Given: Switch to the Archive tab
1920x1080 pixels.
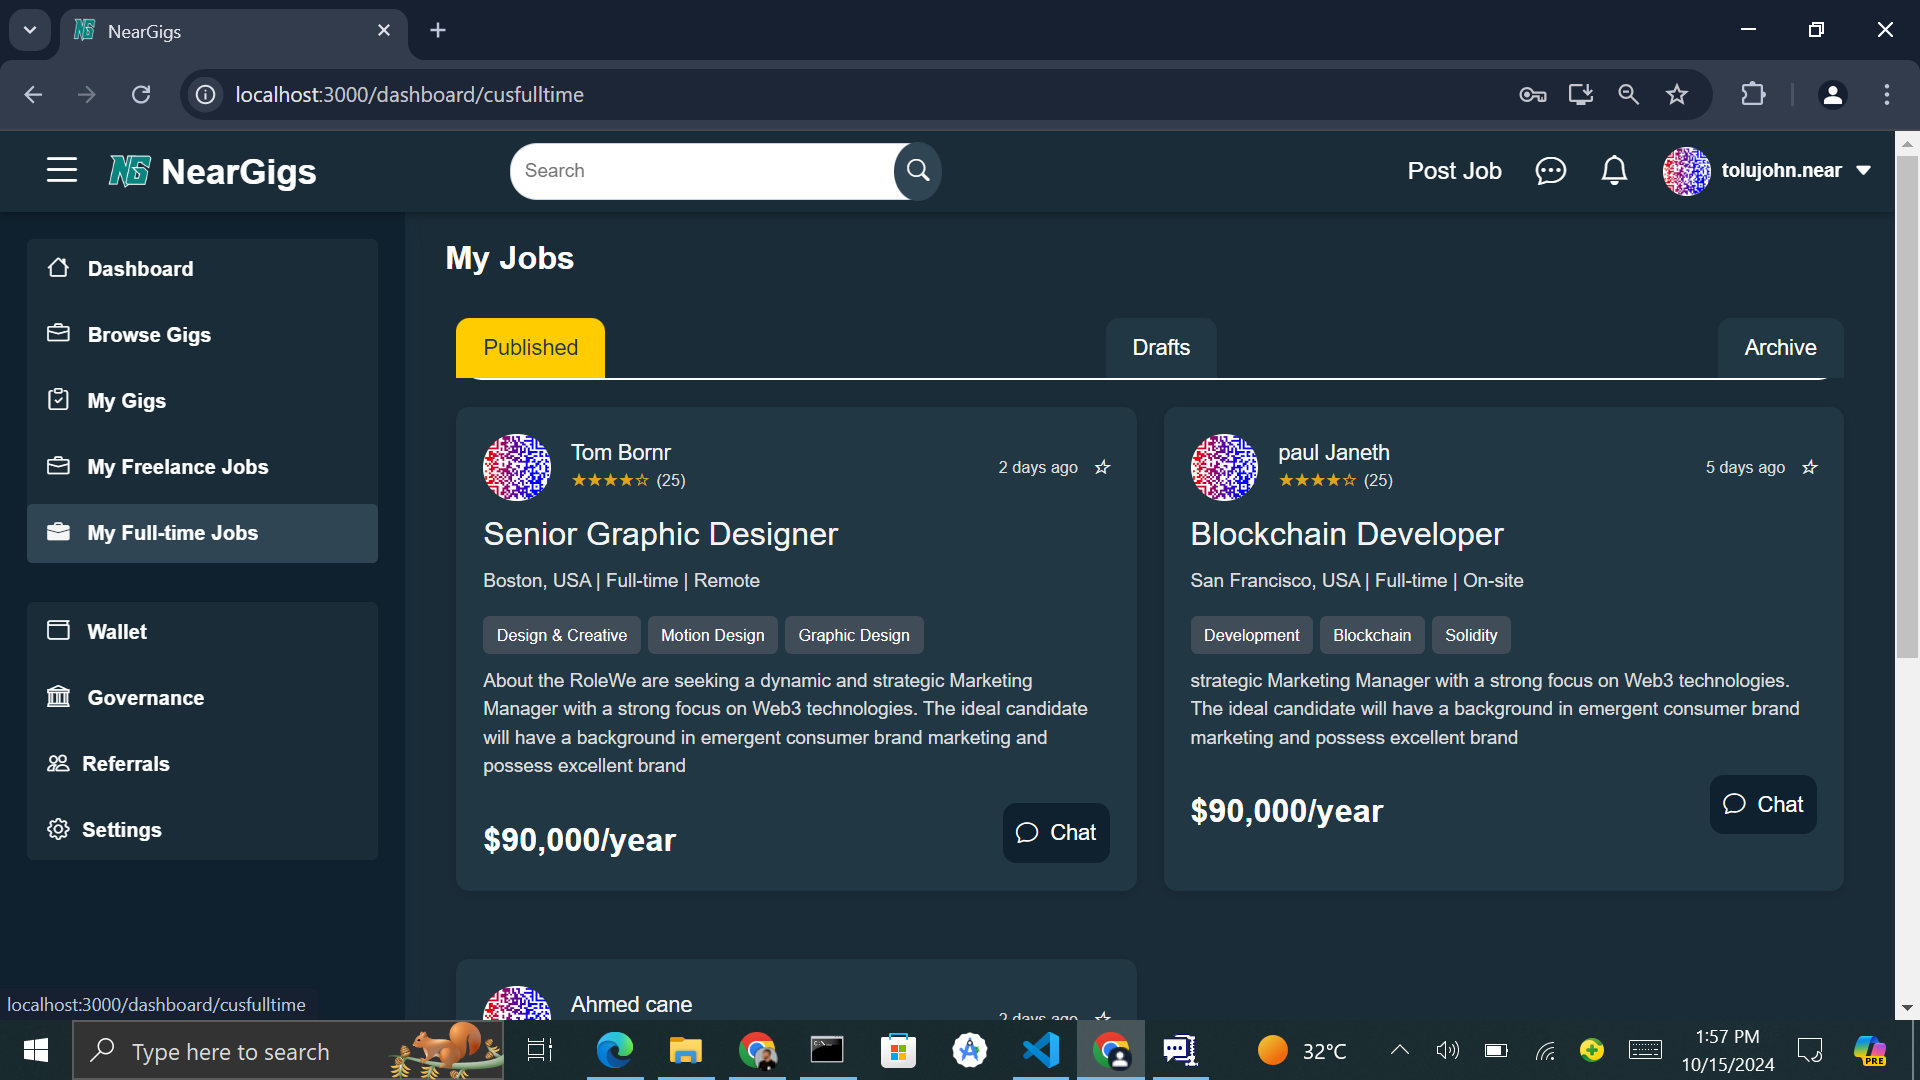Looking at the screenshot, I should point(1780,348).
